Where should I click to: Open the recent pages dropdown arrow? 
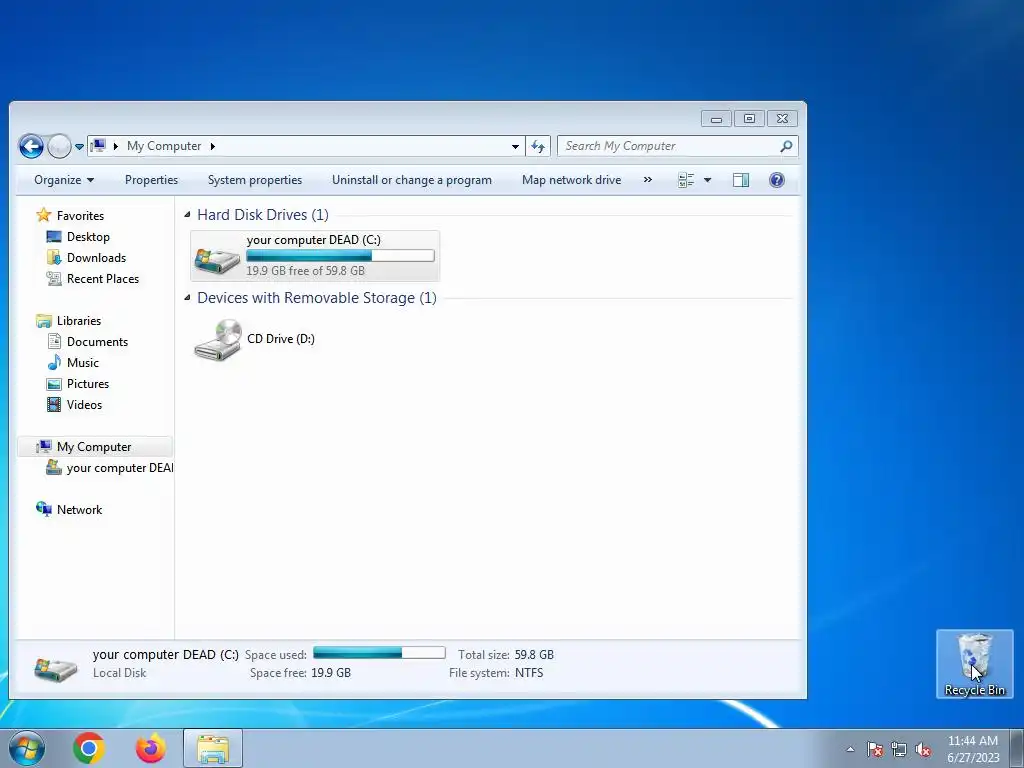coord(79,146)
